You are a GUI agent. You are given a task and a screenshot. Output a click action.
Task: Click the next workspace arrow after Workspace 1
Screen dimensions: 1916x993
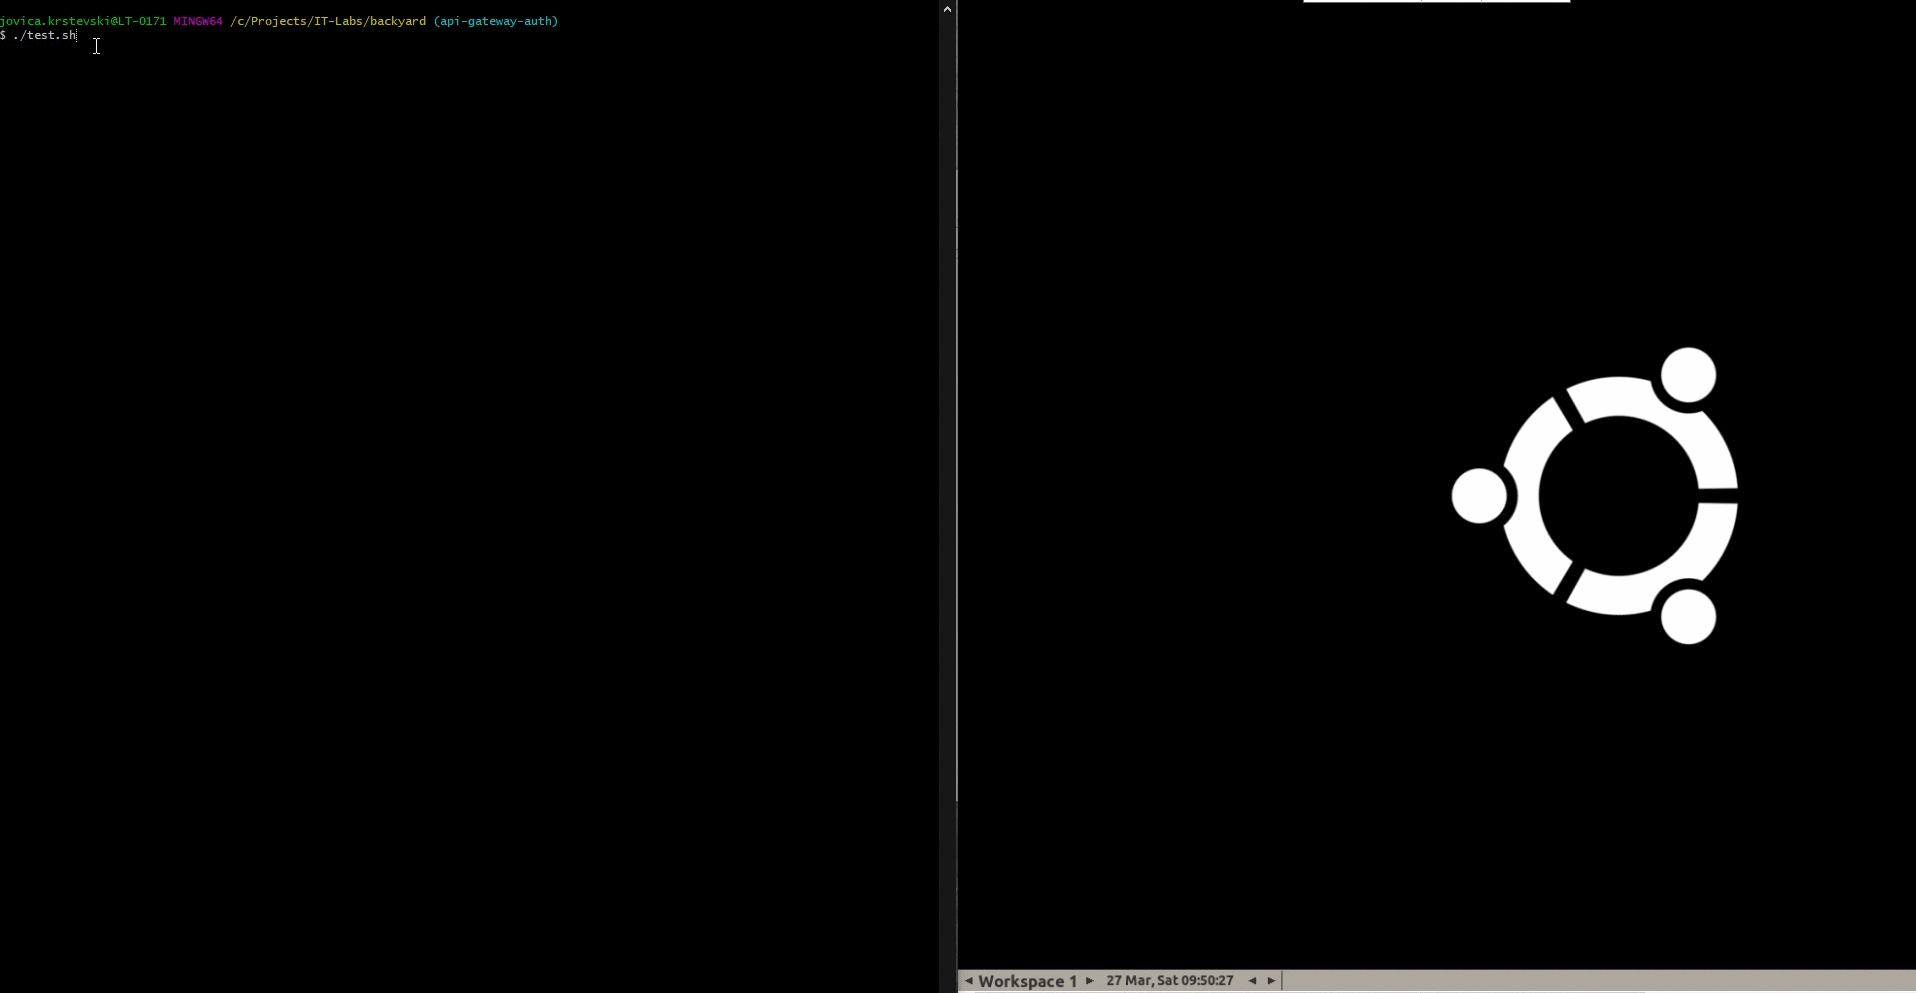click(x=1090, y=981)
